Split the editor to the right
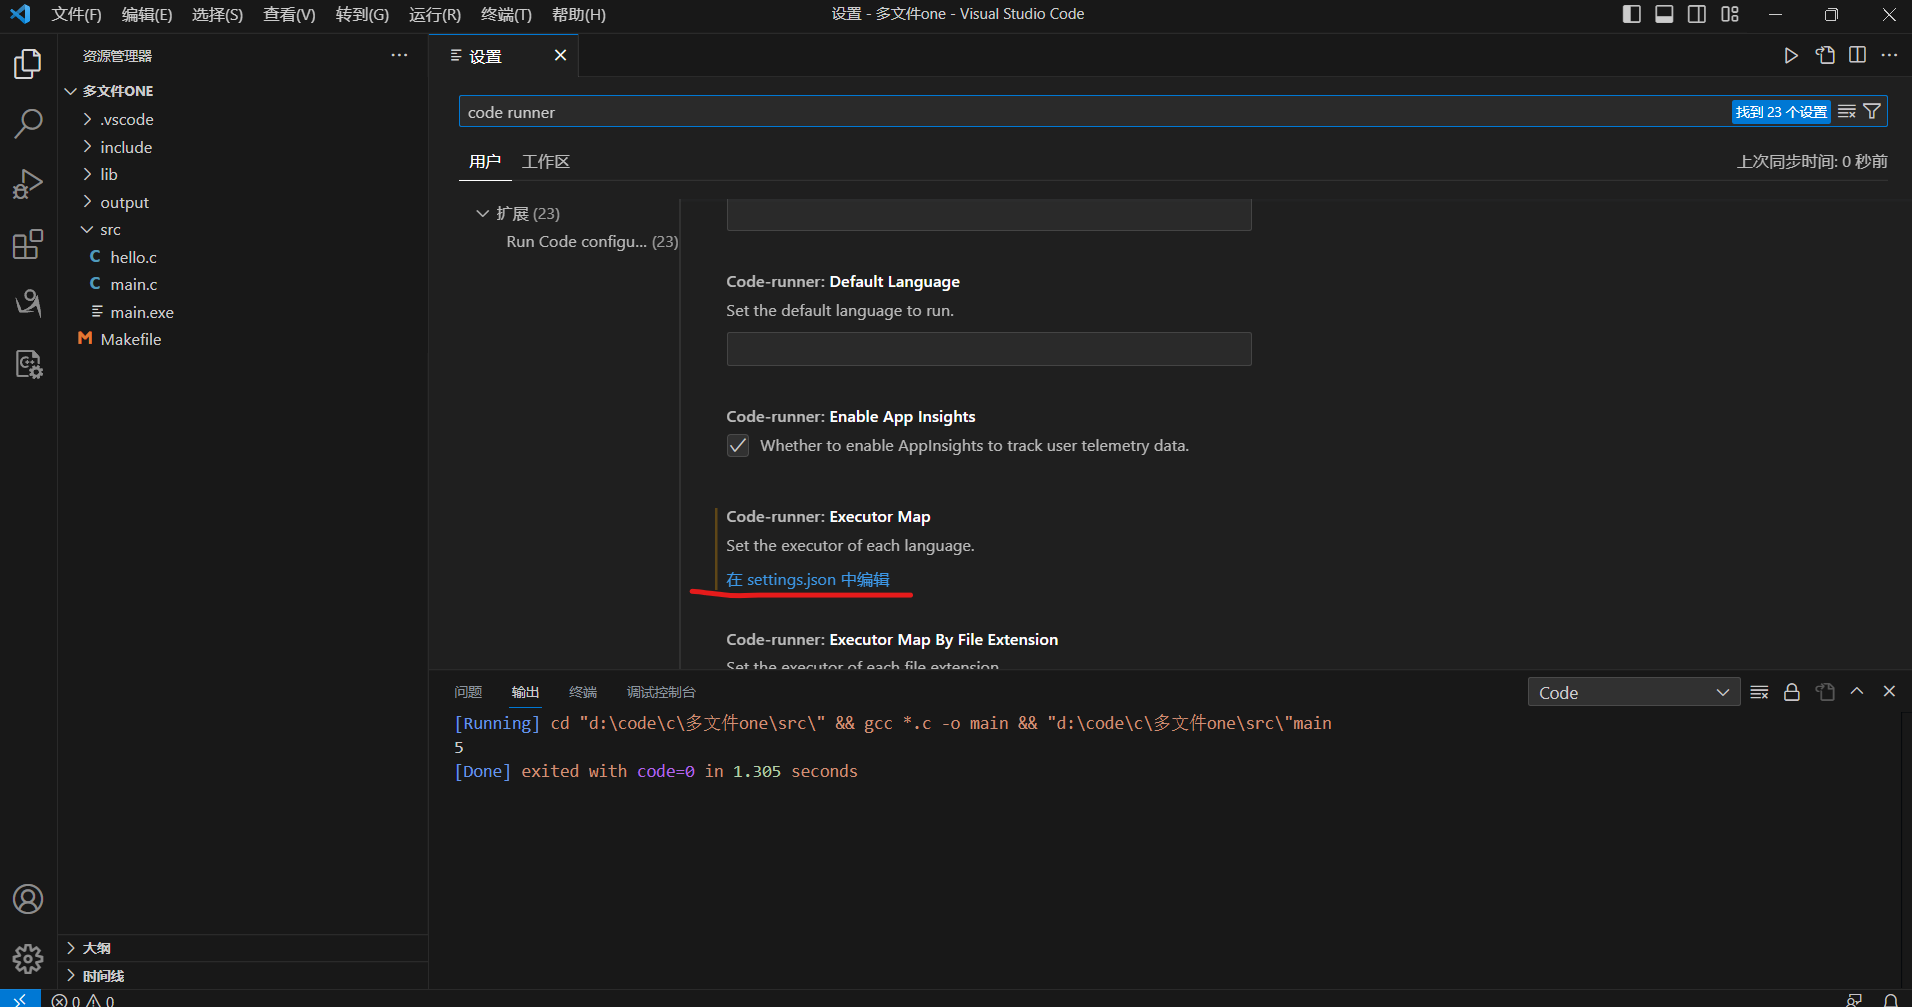This screenshot has height=1007, width=1912. 1857,56
